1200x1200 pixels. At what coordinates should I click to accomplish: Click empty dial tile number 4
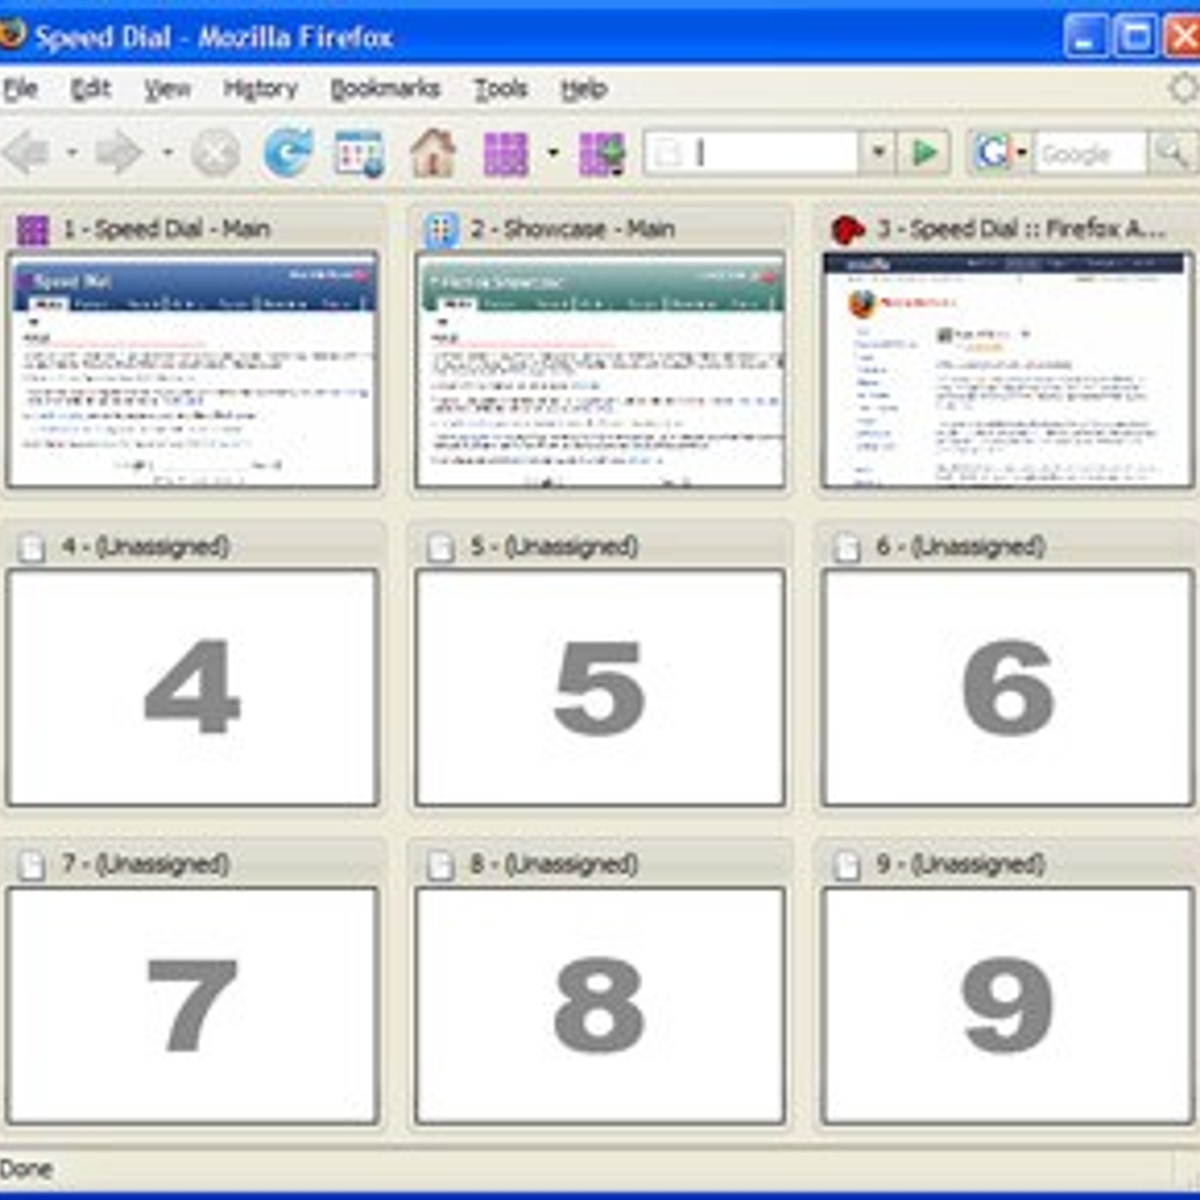[x=193, y=688]
